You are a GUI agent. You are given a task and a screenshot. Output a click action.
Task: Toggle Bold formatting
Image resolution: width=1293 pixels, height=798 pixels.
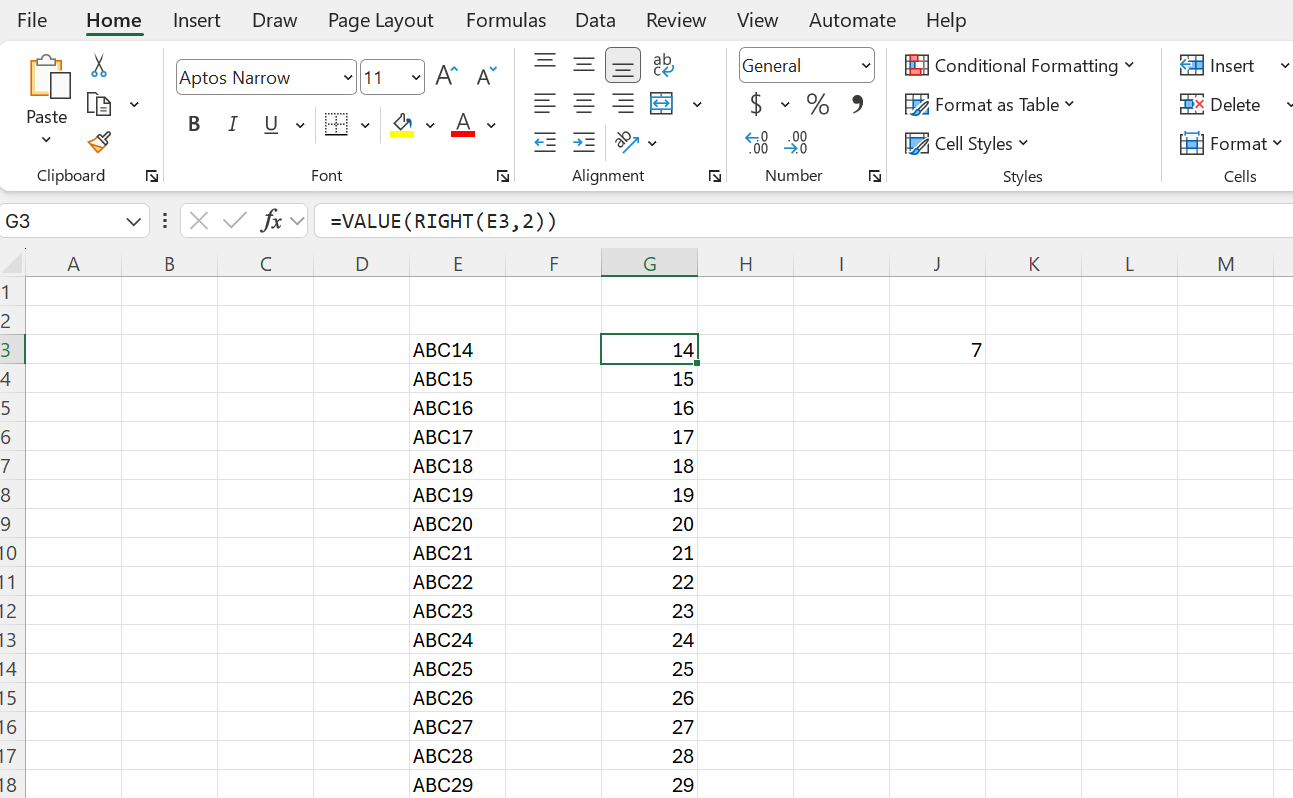pos(194,125)
